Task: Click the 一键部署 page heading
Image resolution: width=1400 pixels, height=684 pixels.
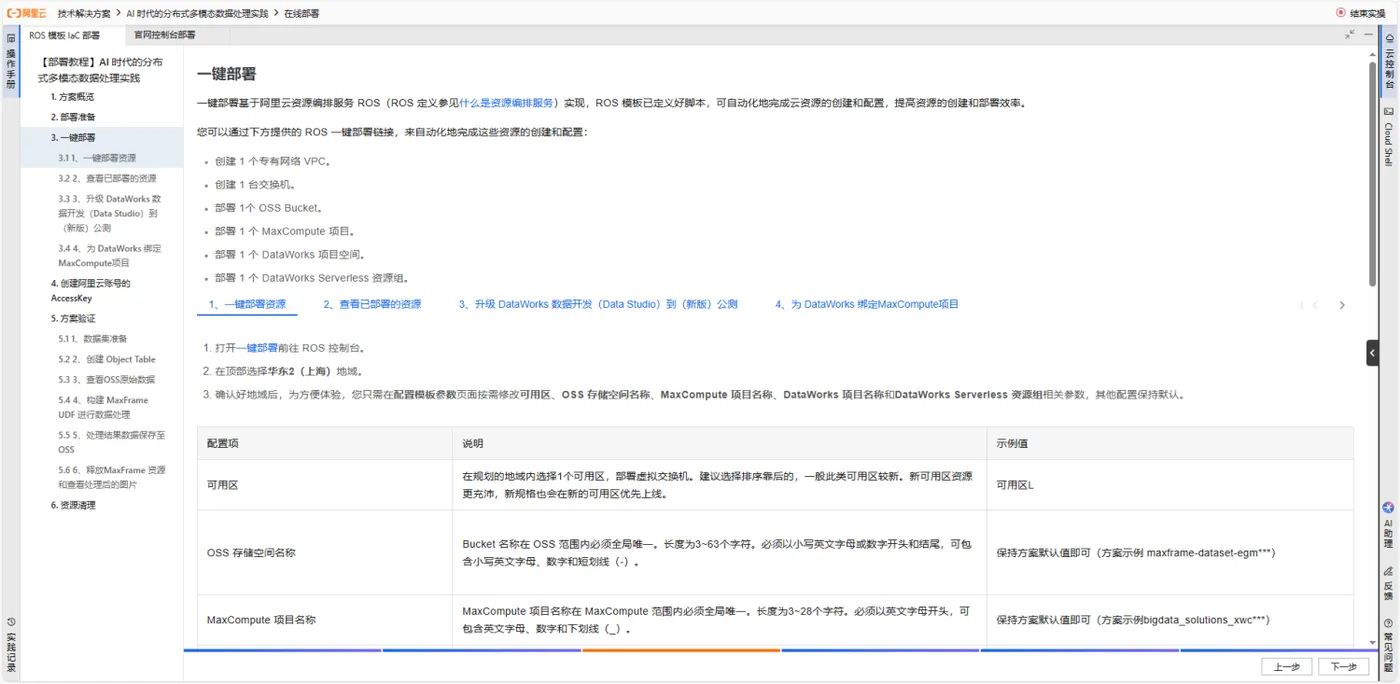Action: [x=226, y=73]
